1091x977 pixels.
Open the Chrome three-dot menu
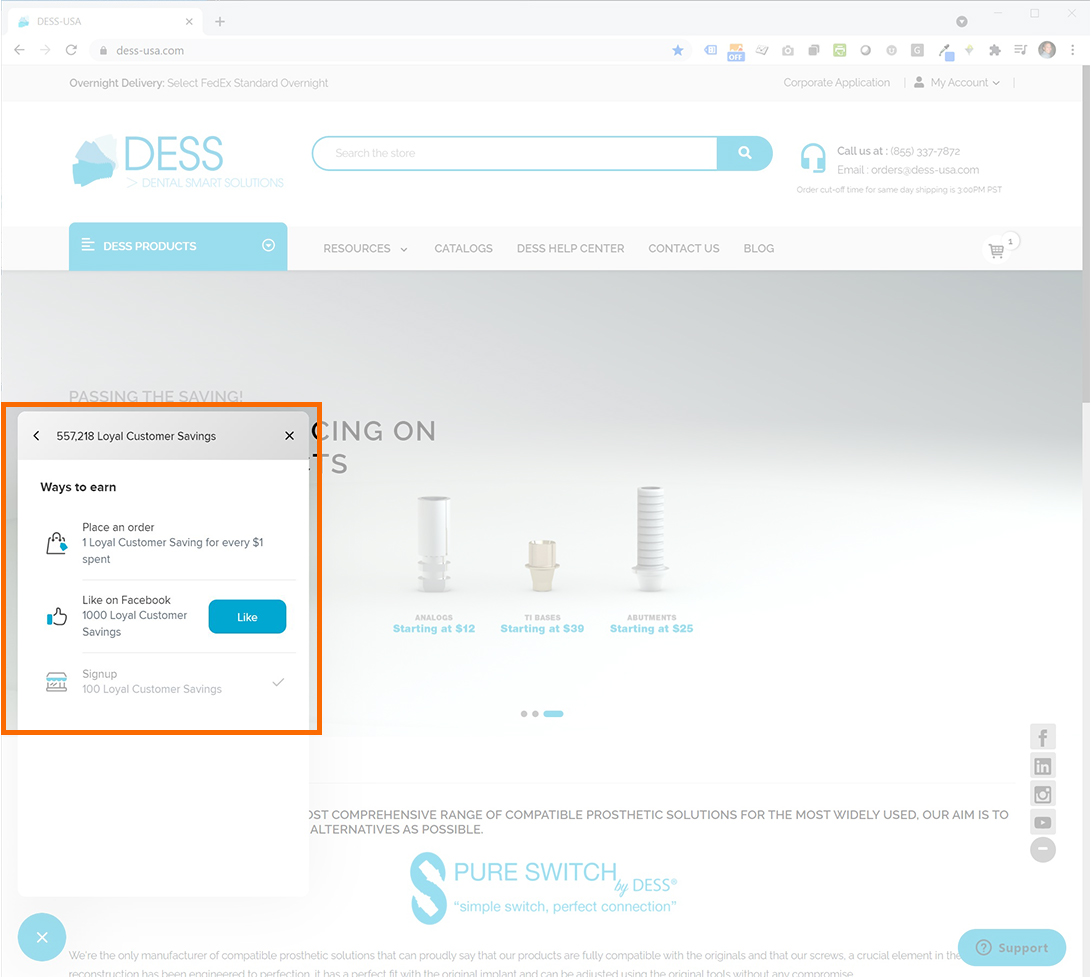click(1072, 50)
